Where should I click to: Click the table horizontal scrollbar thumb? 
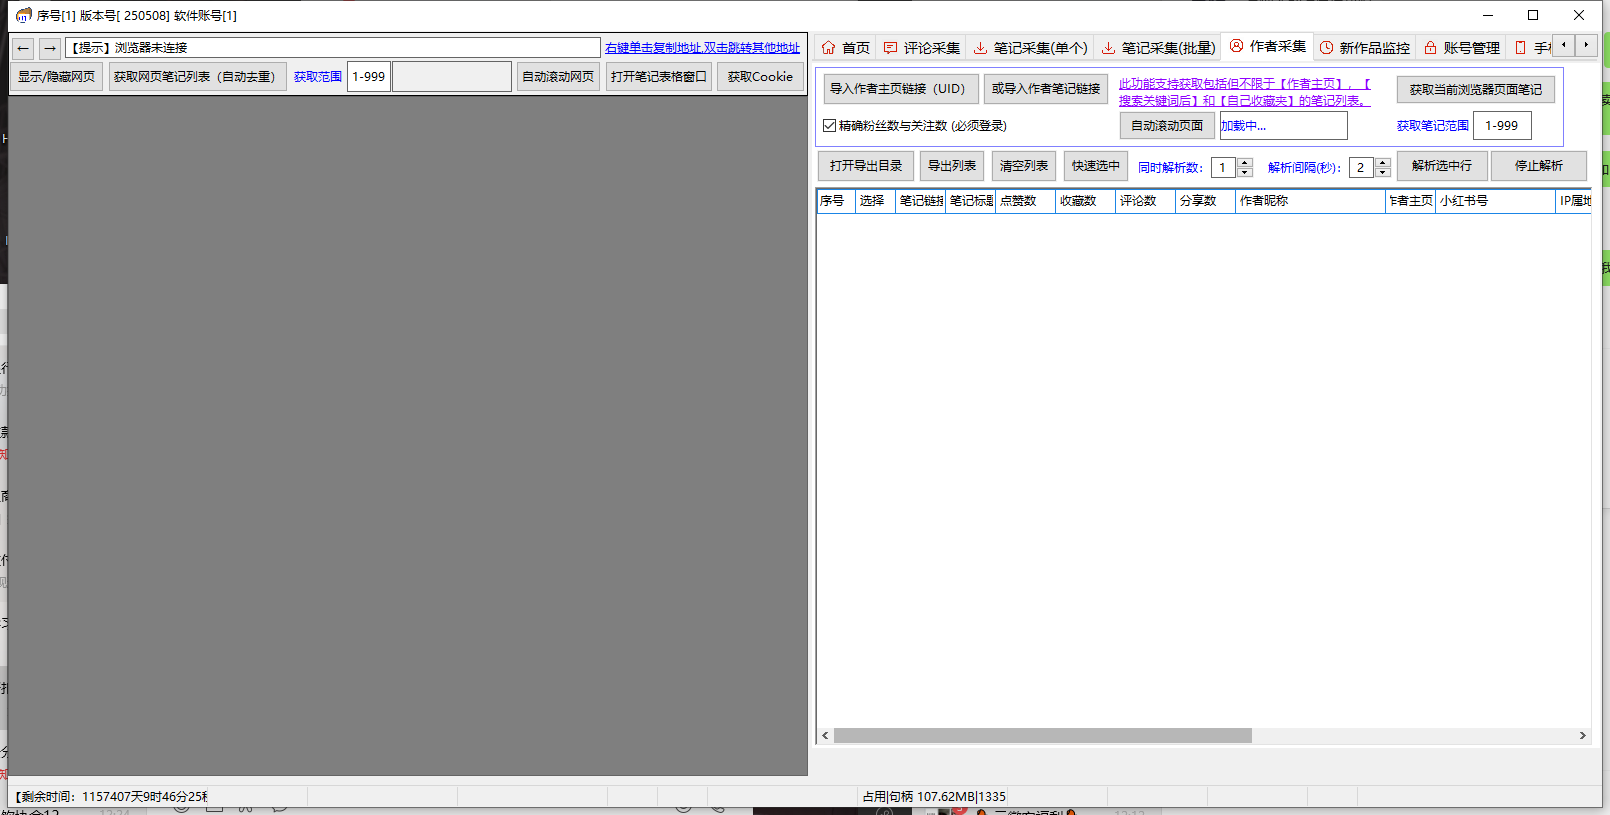(1043, 736)
